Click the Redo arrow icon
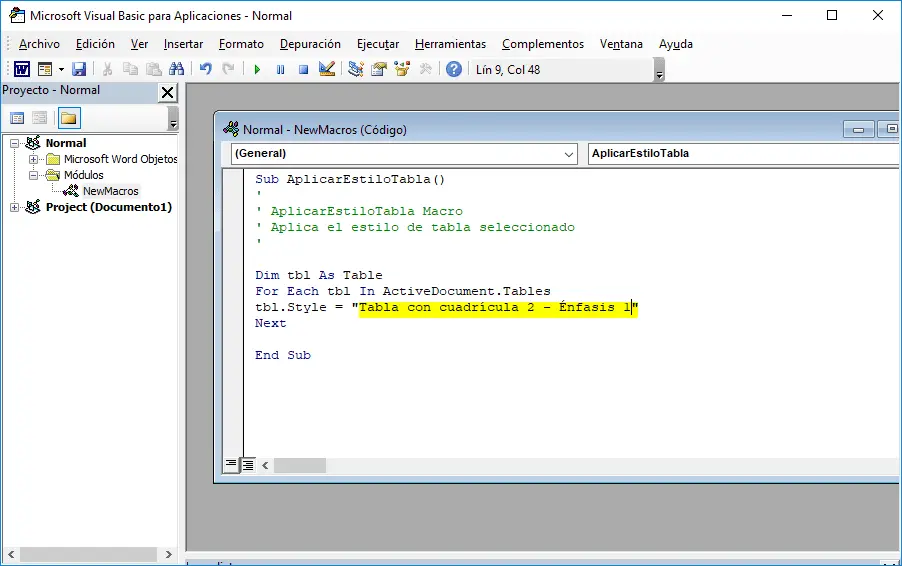 (228, 70)
